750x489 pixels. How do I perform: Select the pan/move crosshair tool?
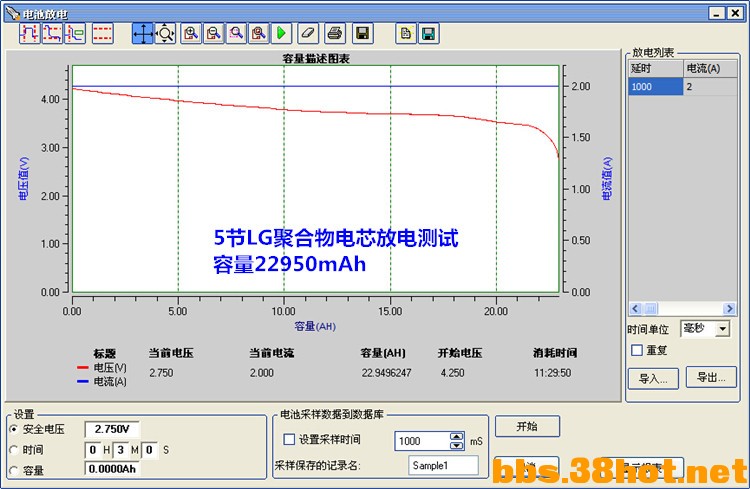143,33
